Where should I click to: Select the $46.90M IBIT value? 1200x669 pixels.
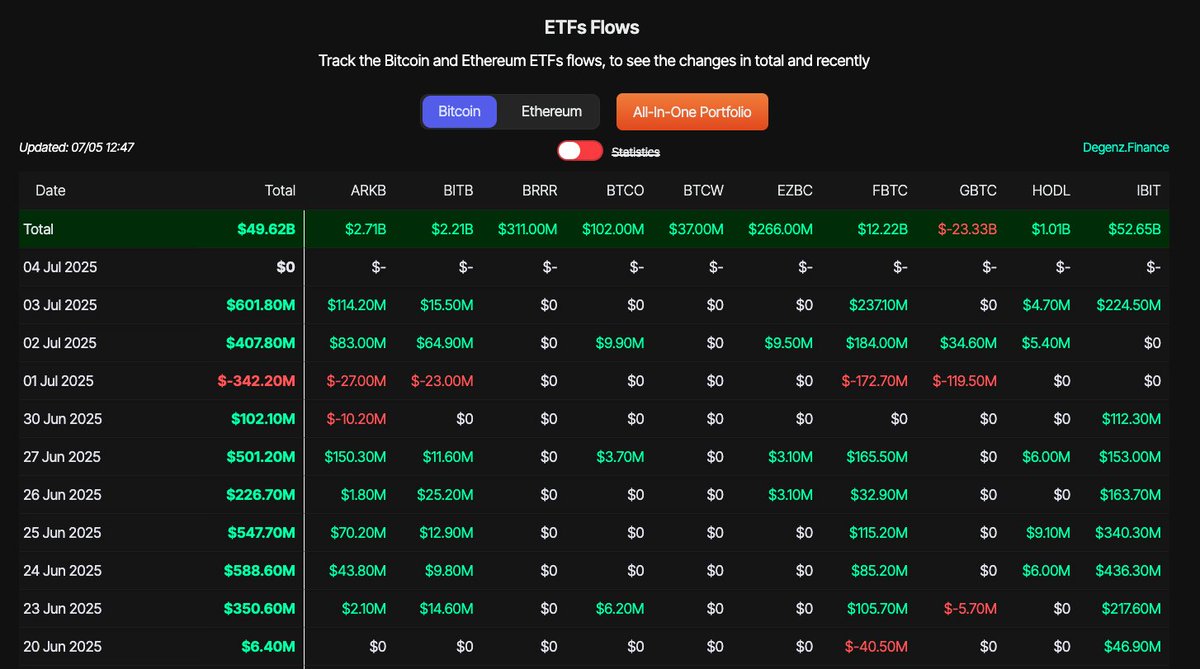tap(1133, 647)
